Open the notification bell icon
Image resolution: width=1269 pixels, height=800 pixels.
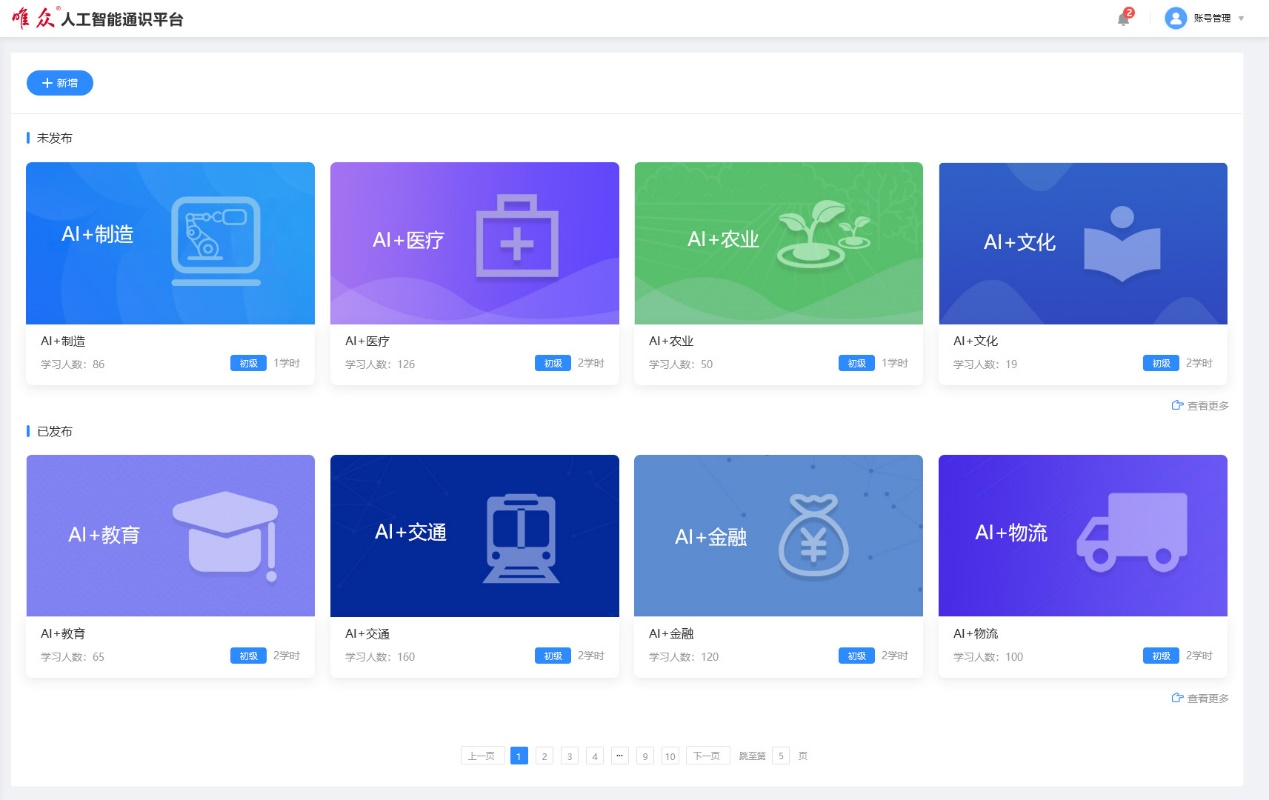[1123, 19]
